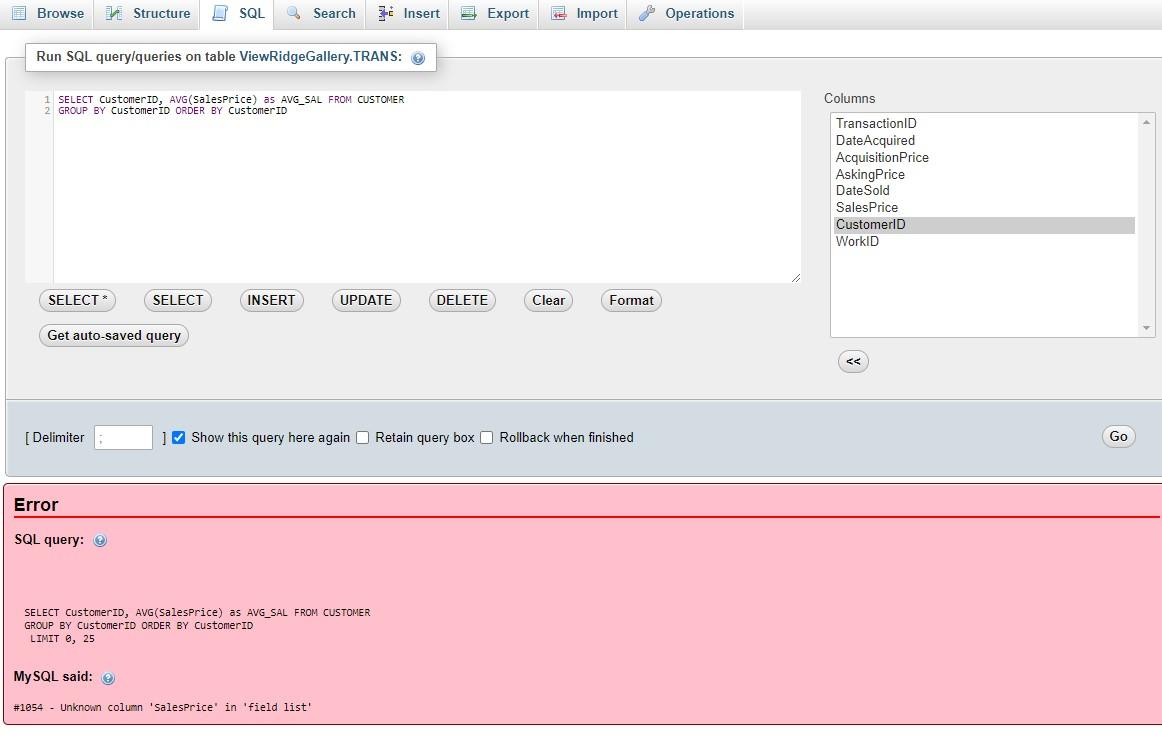Click the help icon beside 'MySQL said:'
Viewport: 1162px width, 737px height.
(107, 677)
